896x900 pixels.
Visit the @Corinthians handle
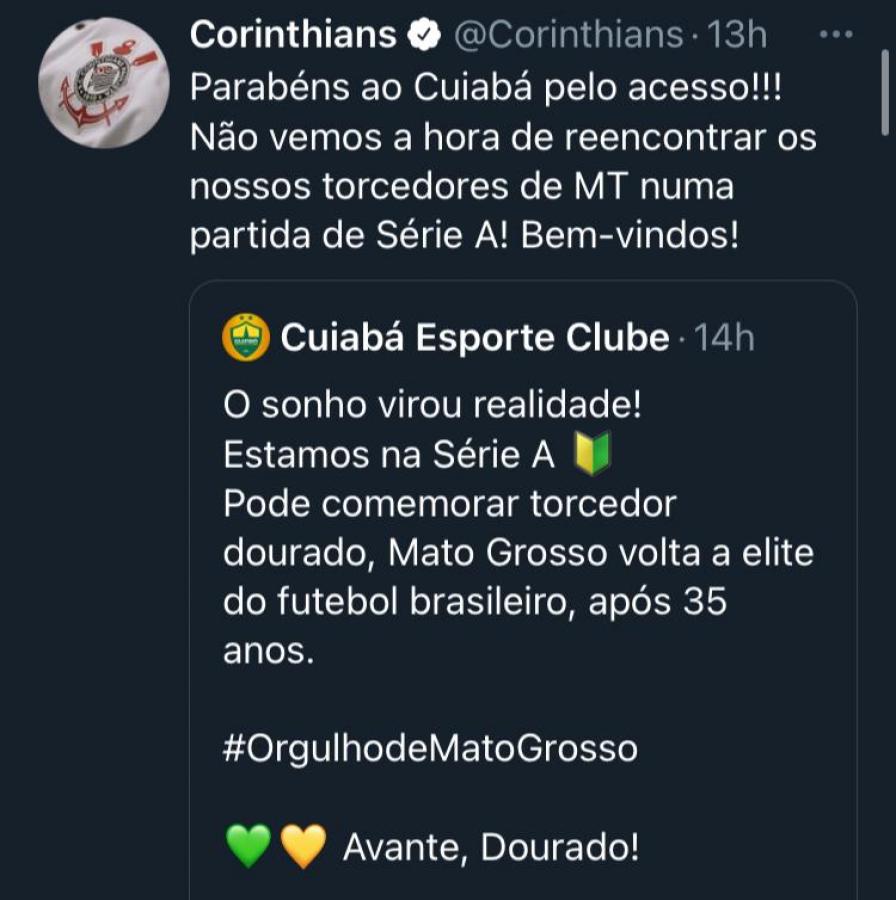pos(569,36)
